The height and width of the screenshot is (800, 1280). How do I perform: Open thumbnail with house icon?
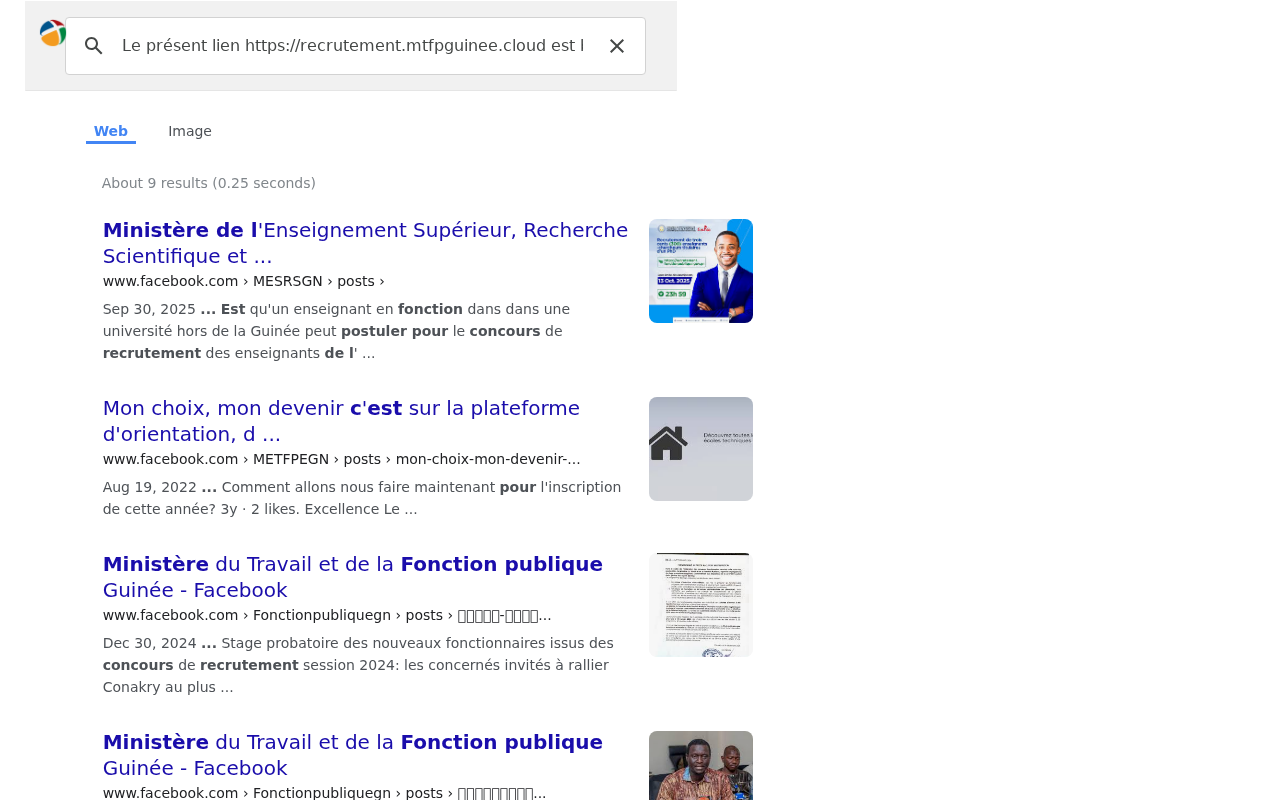point(701,449)
